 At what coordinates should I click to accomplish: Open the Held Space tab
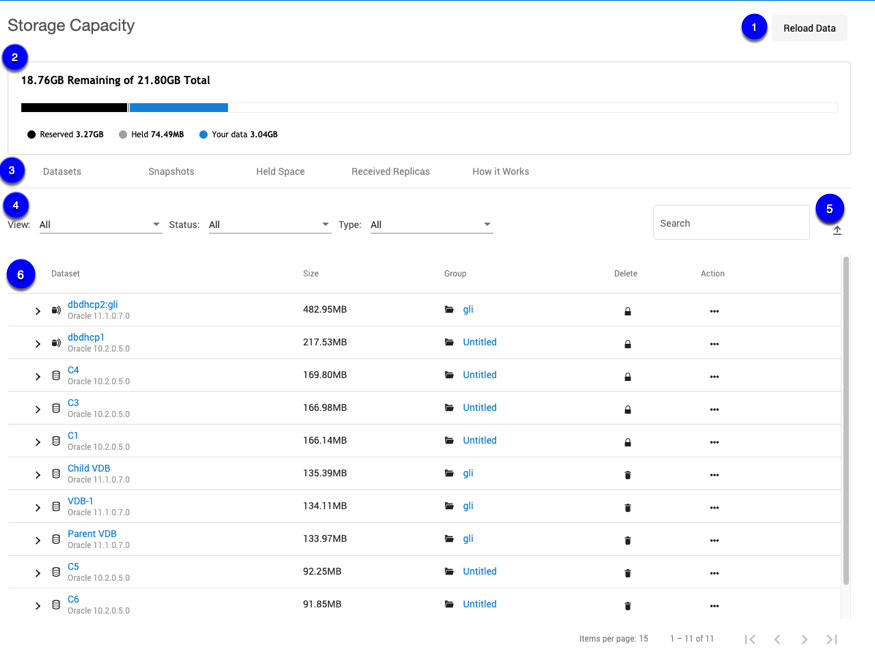[280, 171]
